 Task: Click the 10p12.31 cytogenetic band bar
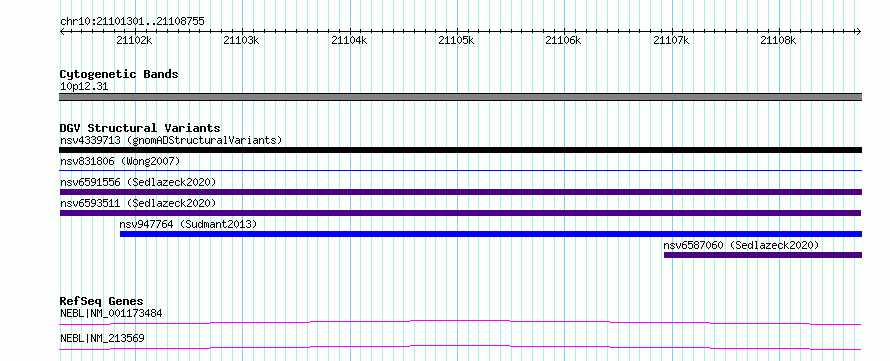click(x=460, y=97)
